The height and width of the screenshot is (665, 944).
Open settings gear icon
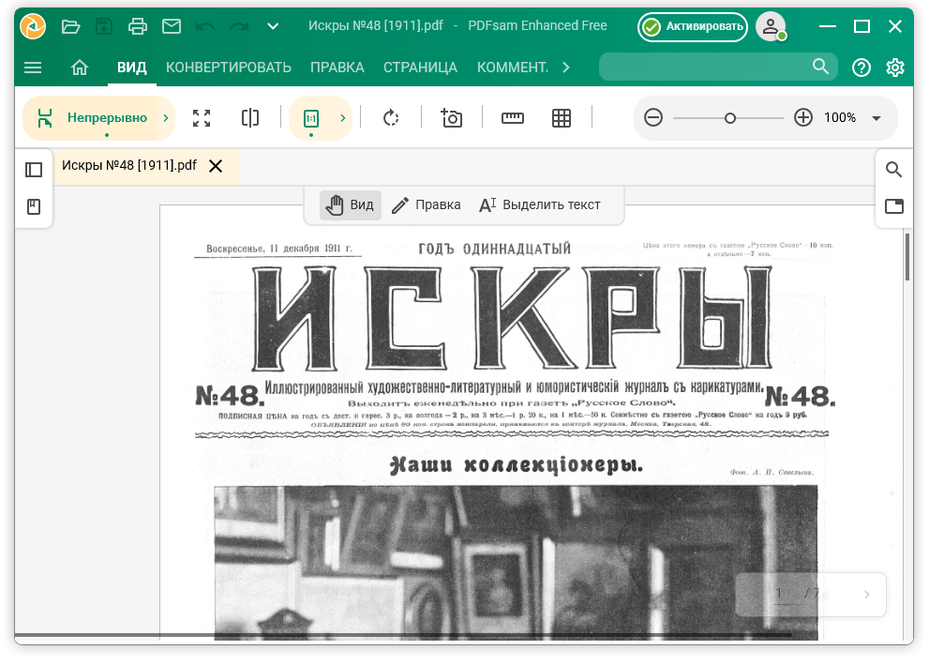[895, 67]
